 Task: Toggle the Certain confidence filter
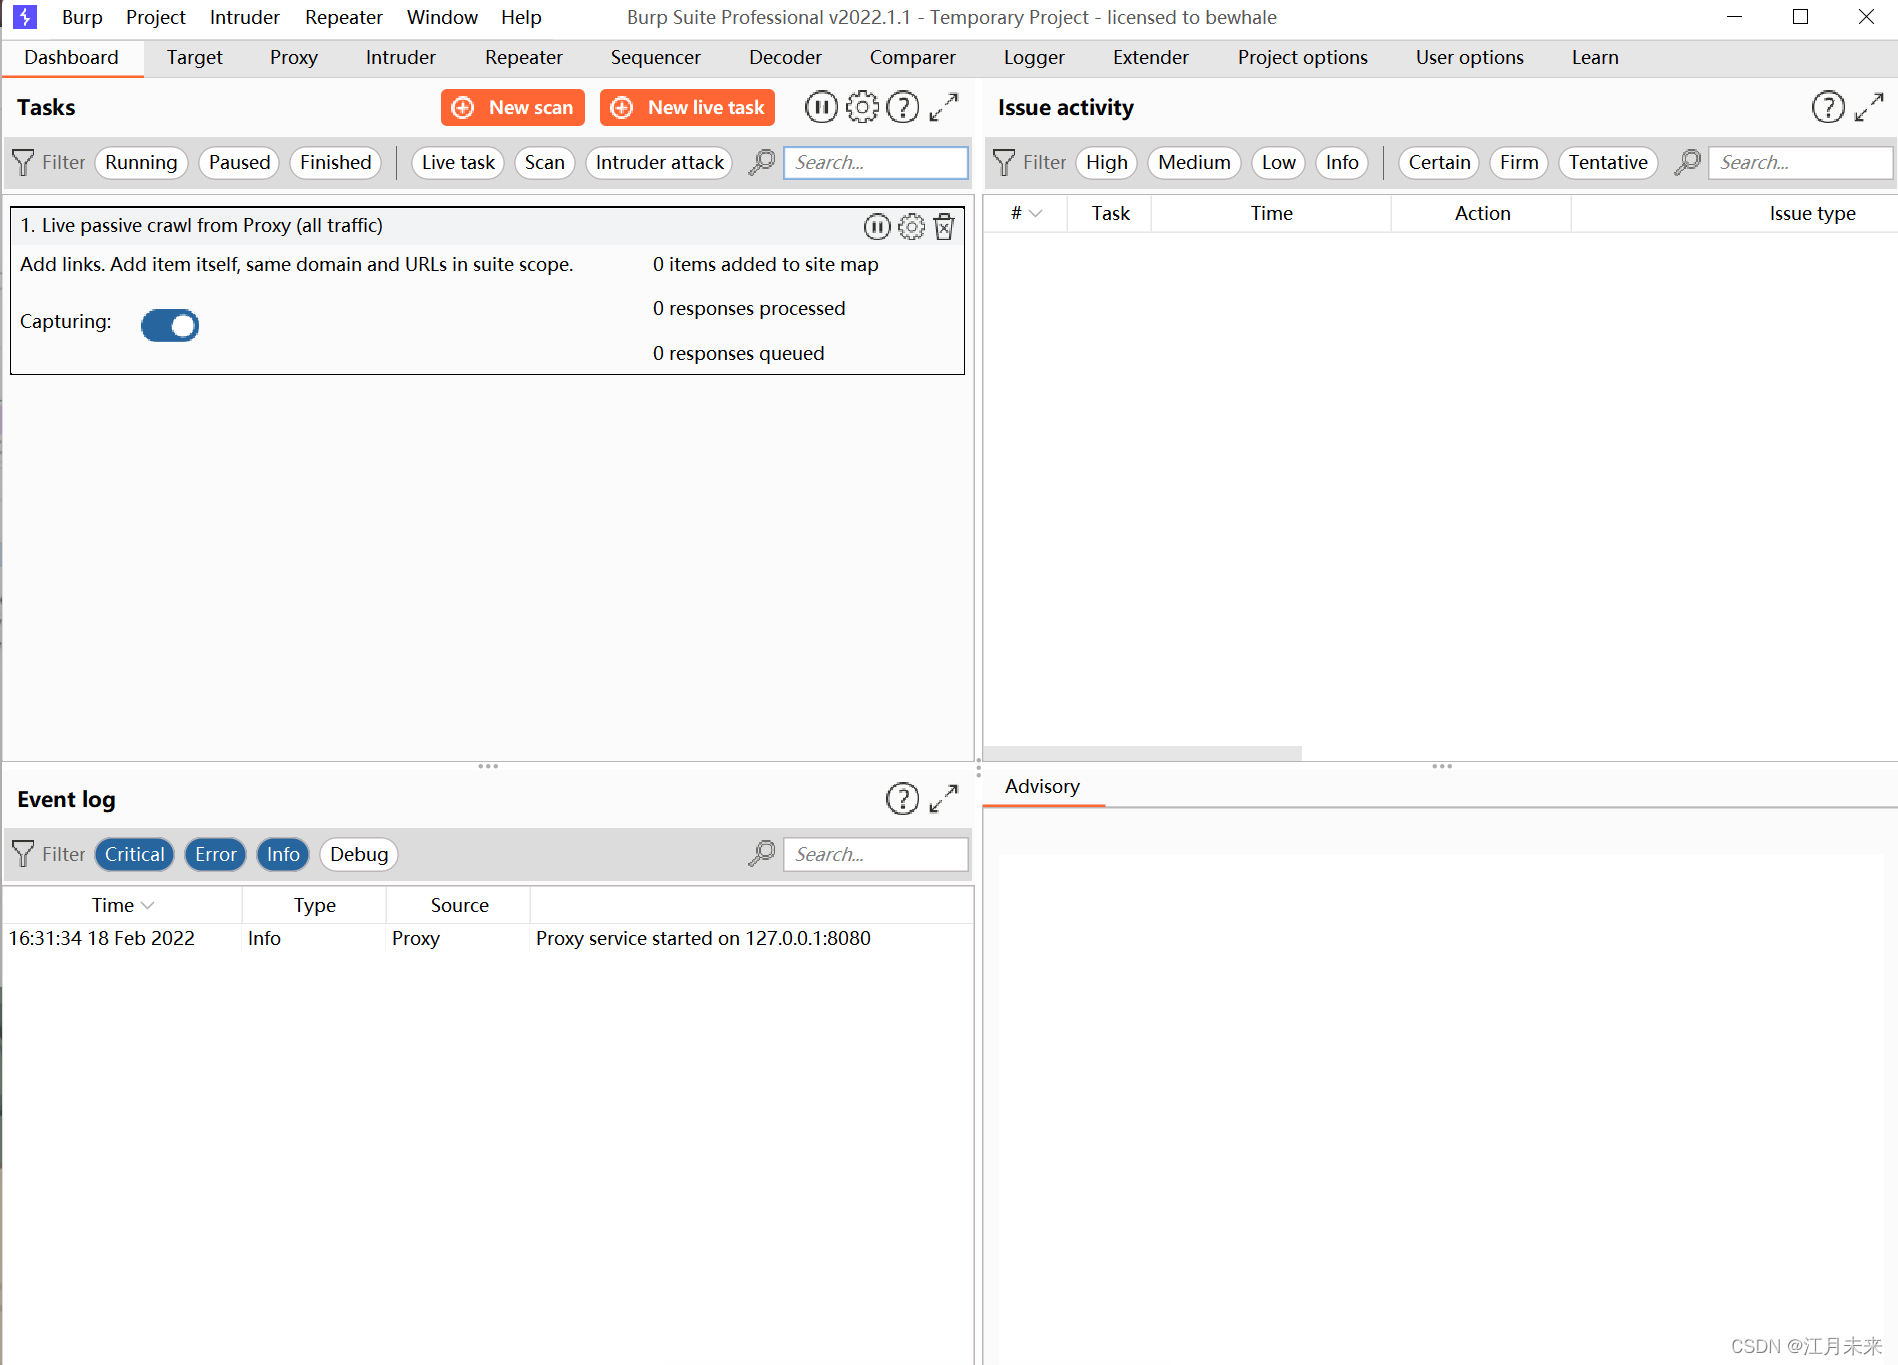click(1439, 162)
